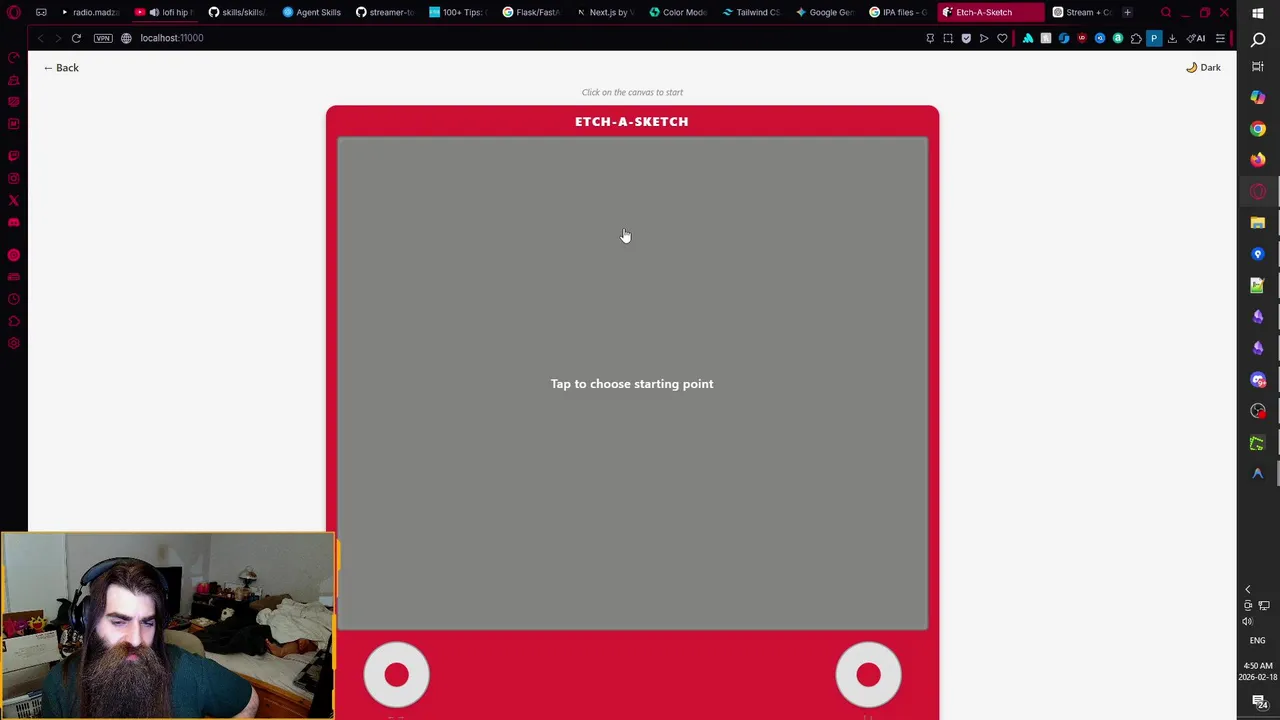
Task: Bookmark page with the heart icon
Action: pyautogui.click(x=1002, y=38)
